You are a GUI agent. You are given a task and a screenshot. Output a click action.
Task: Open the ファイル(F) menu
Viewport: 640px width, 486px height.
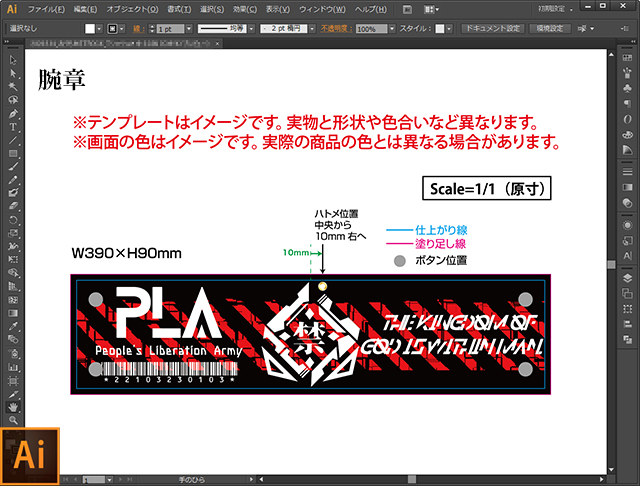click(x=46, y=9)
